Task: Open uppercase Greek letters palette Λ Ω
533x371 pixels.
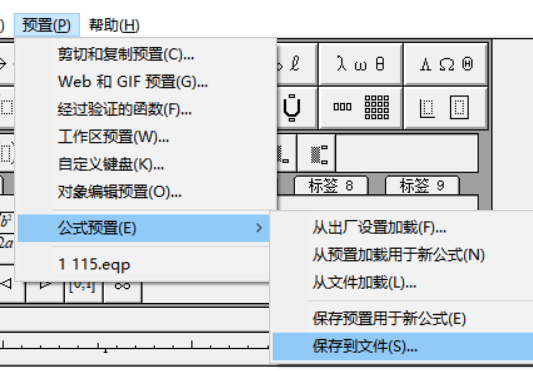Action: click(x=446, y=64)
